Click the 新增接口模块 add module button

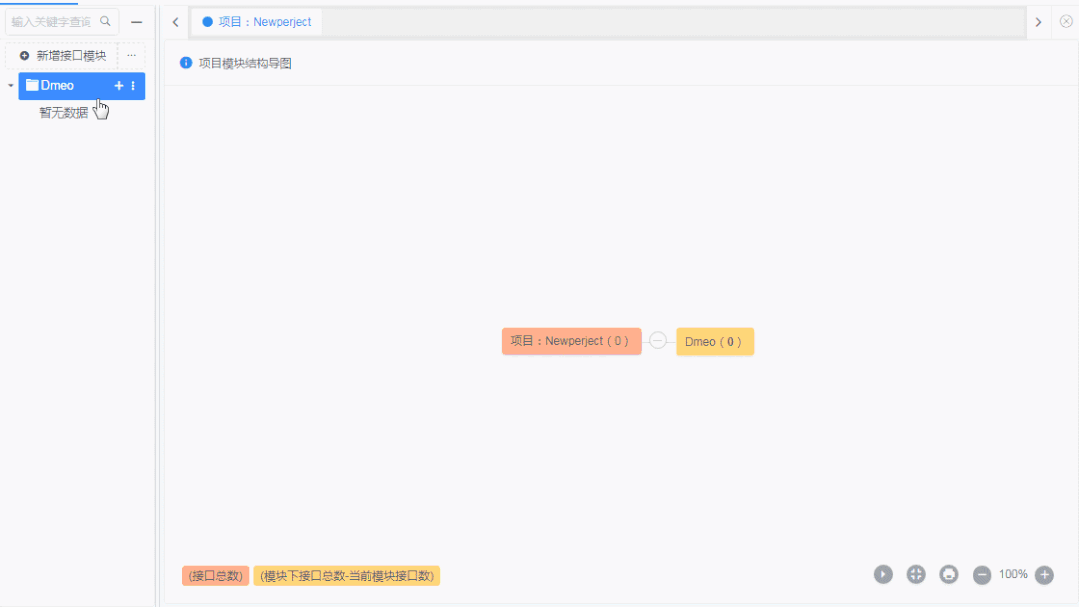[62, 55]
